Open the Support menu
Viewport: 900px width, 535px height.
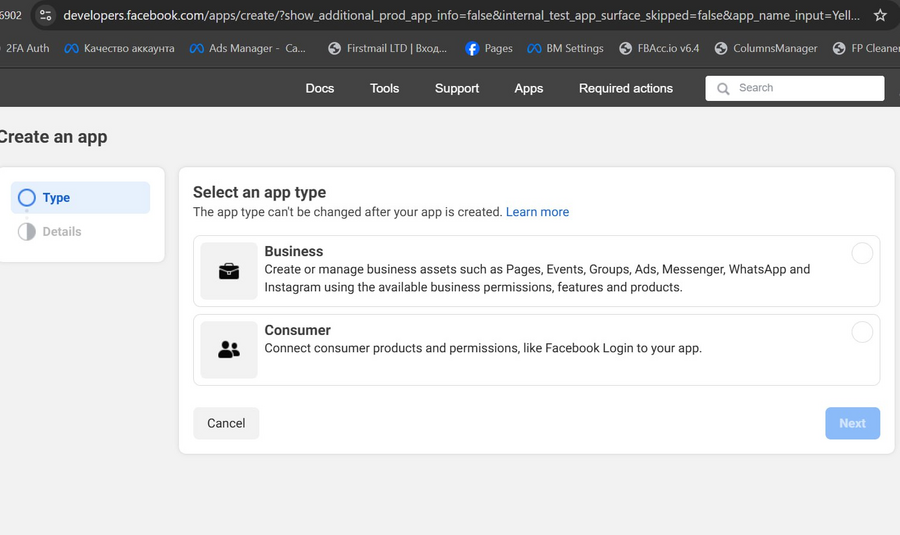[457, 88]
